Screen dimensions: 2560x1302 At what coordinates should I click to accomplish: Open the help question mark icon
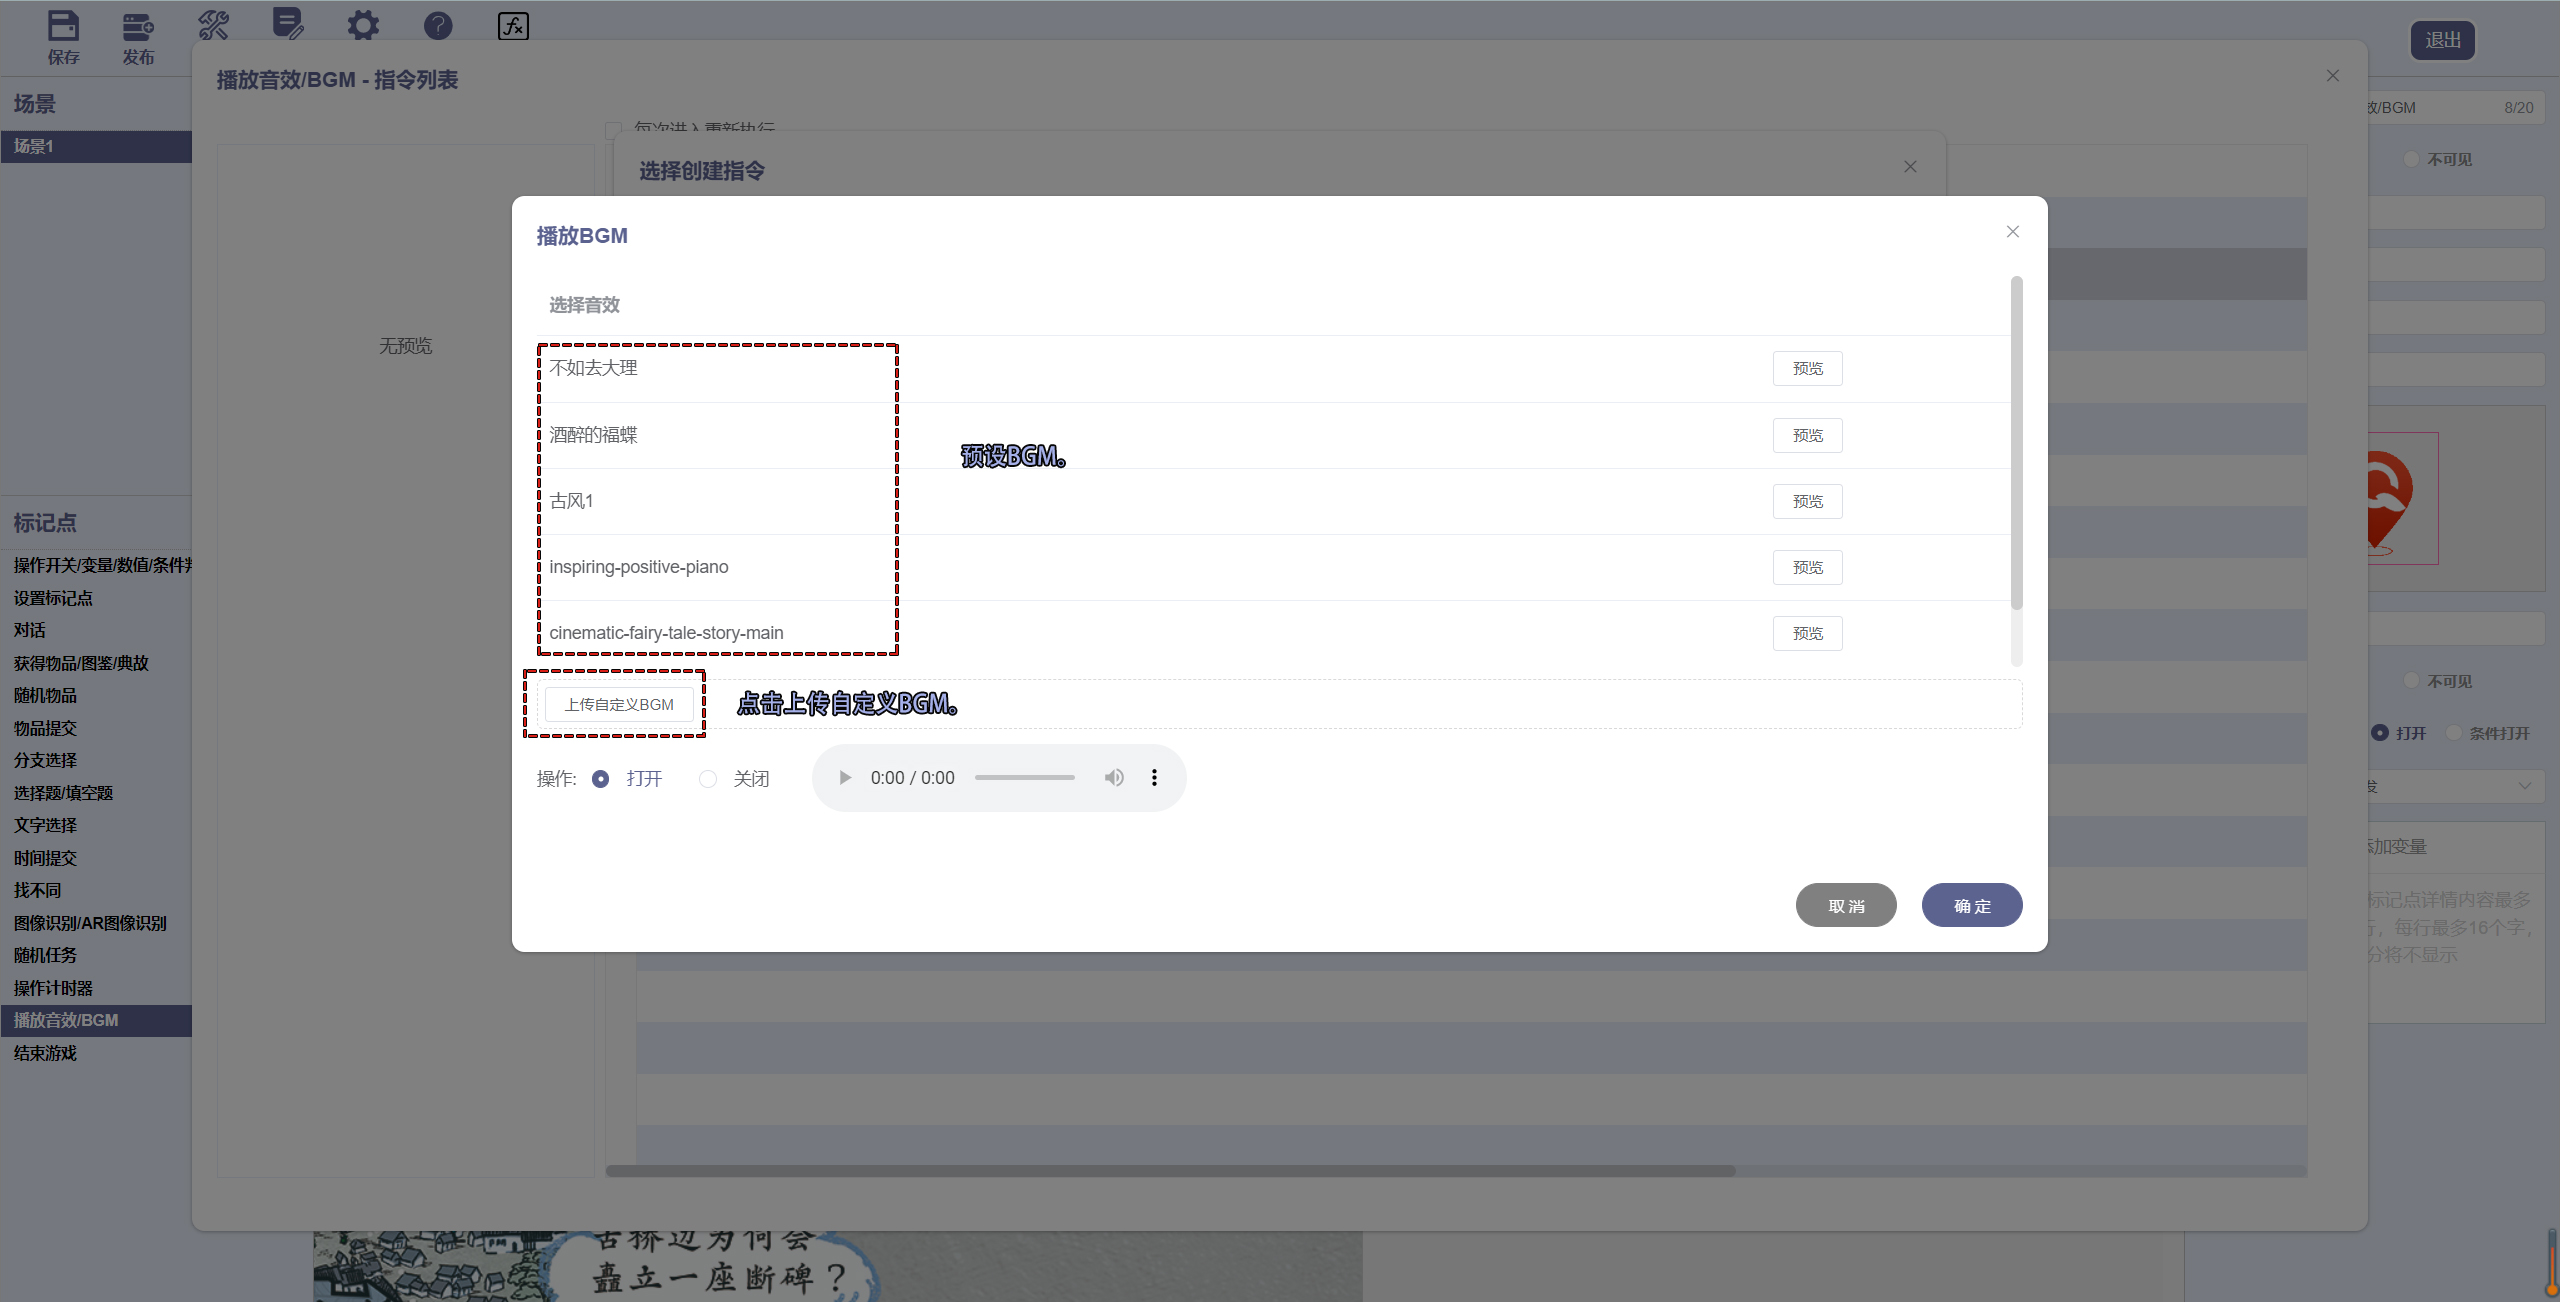pos(438,26)
